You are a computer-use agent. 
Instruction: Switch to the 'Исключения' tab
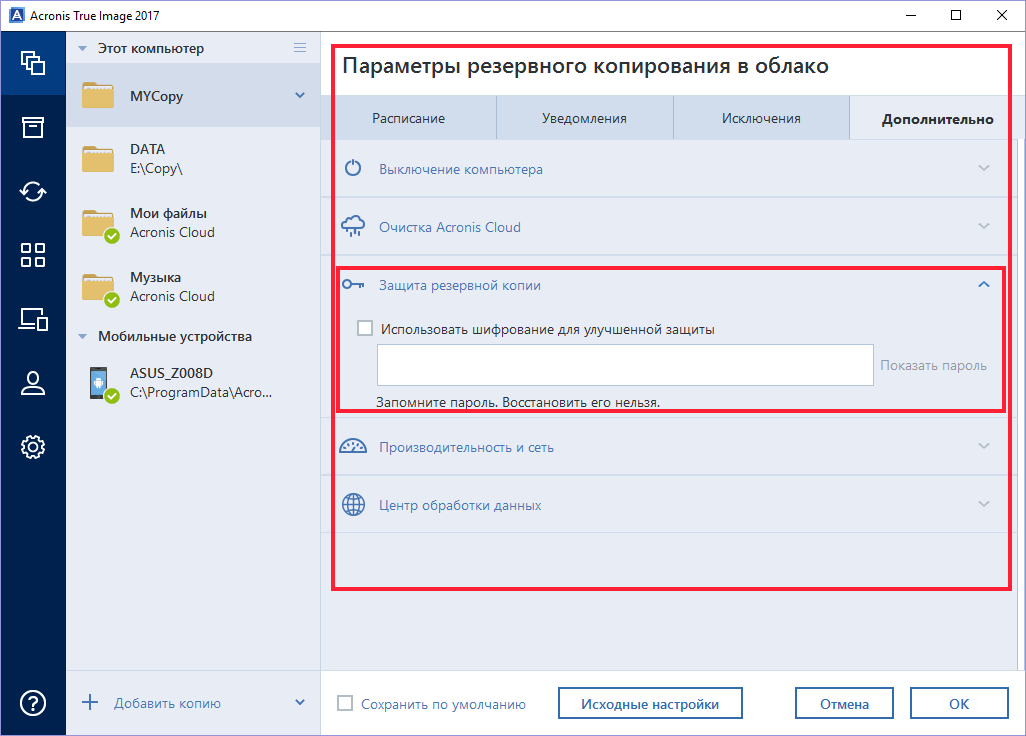[x=761, y=118]
